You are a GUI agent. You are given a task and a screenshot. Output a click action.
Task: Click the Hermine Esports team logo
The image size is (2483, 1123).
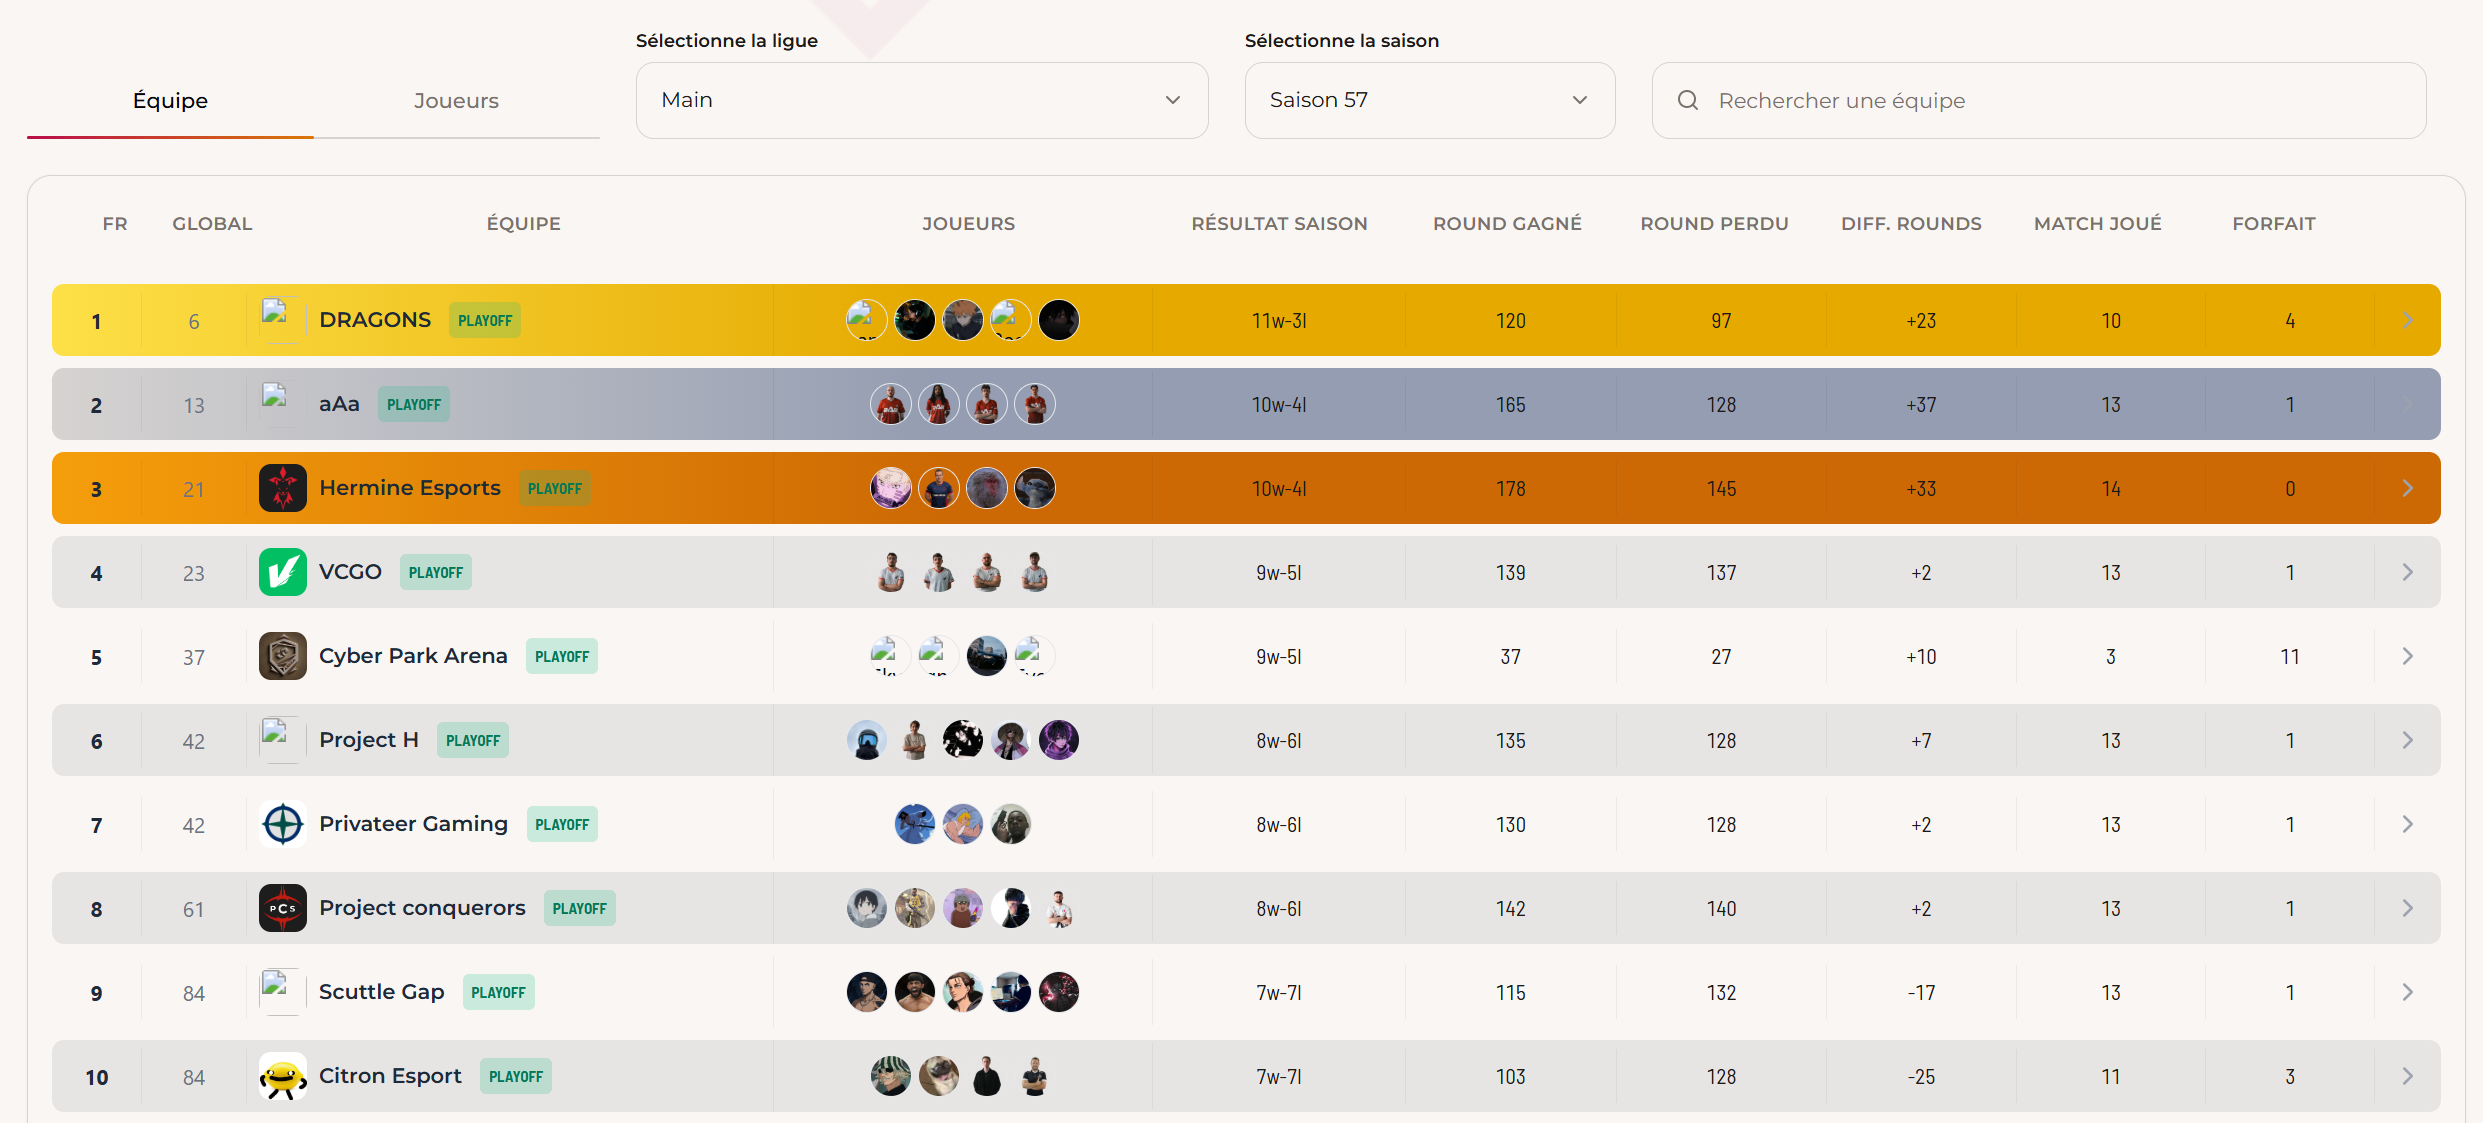[x=283, y=488]
